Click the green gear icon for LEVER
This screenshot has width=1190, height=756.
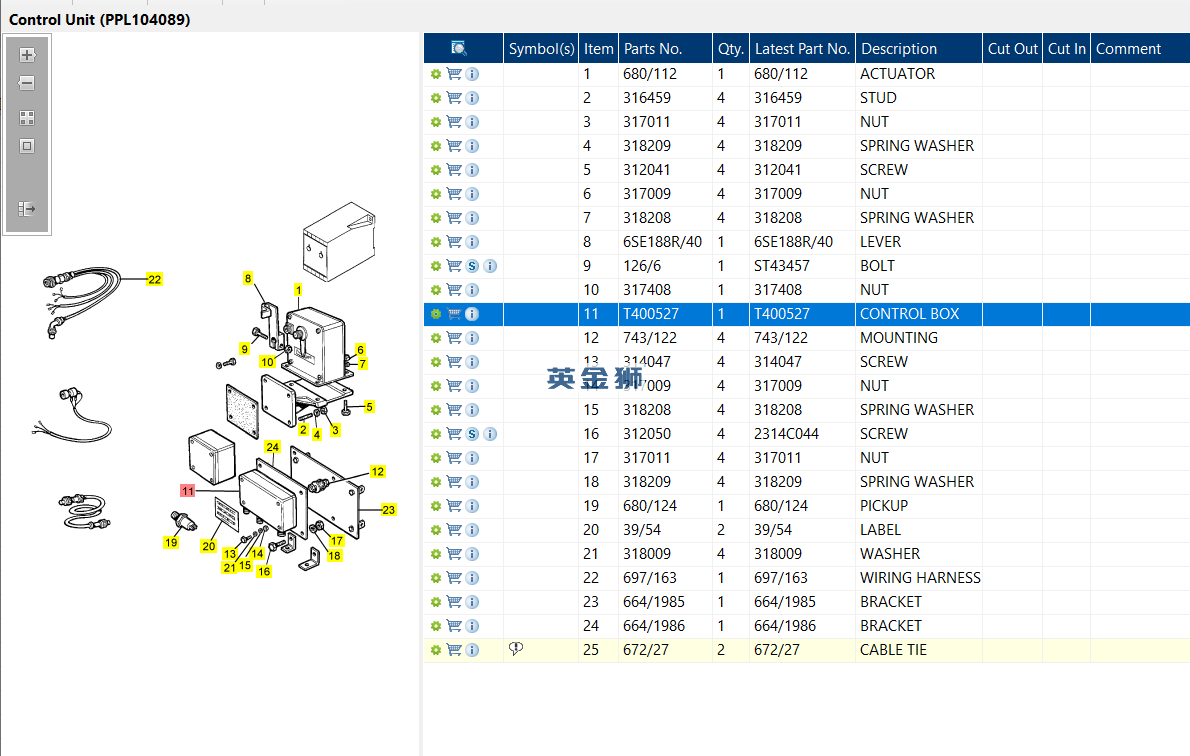pyautogui.click(x=436, y=242)
